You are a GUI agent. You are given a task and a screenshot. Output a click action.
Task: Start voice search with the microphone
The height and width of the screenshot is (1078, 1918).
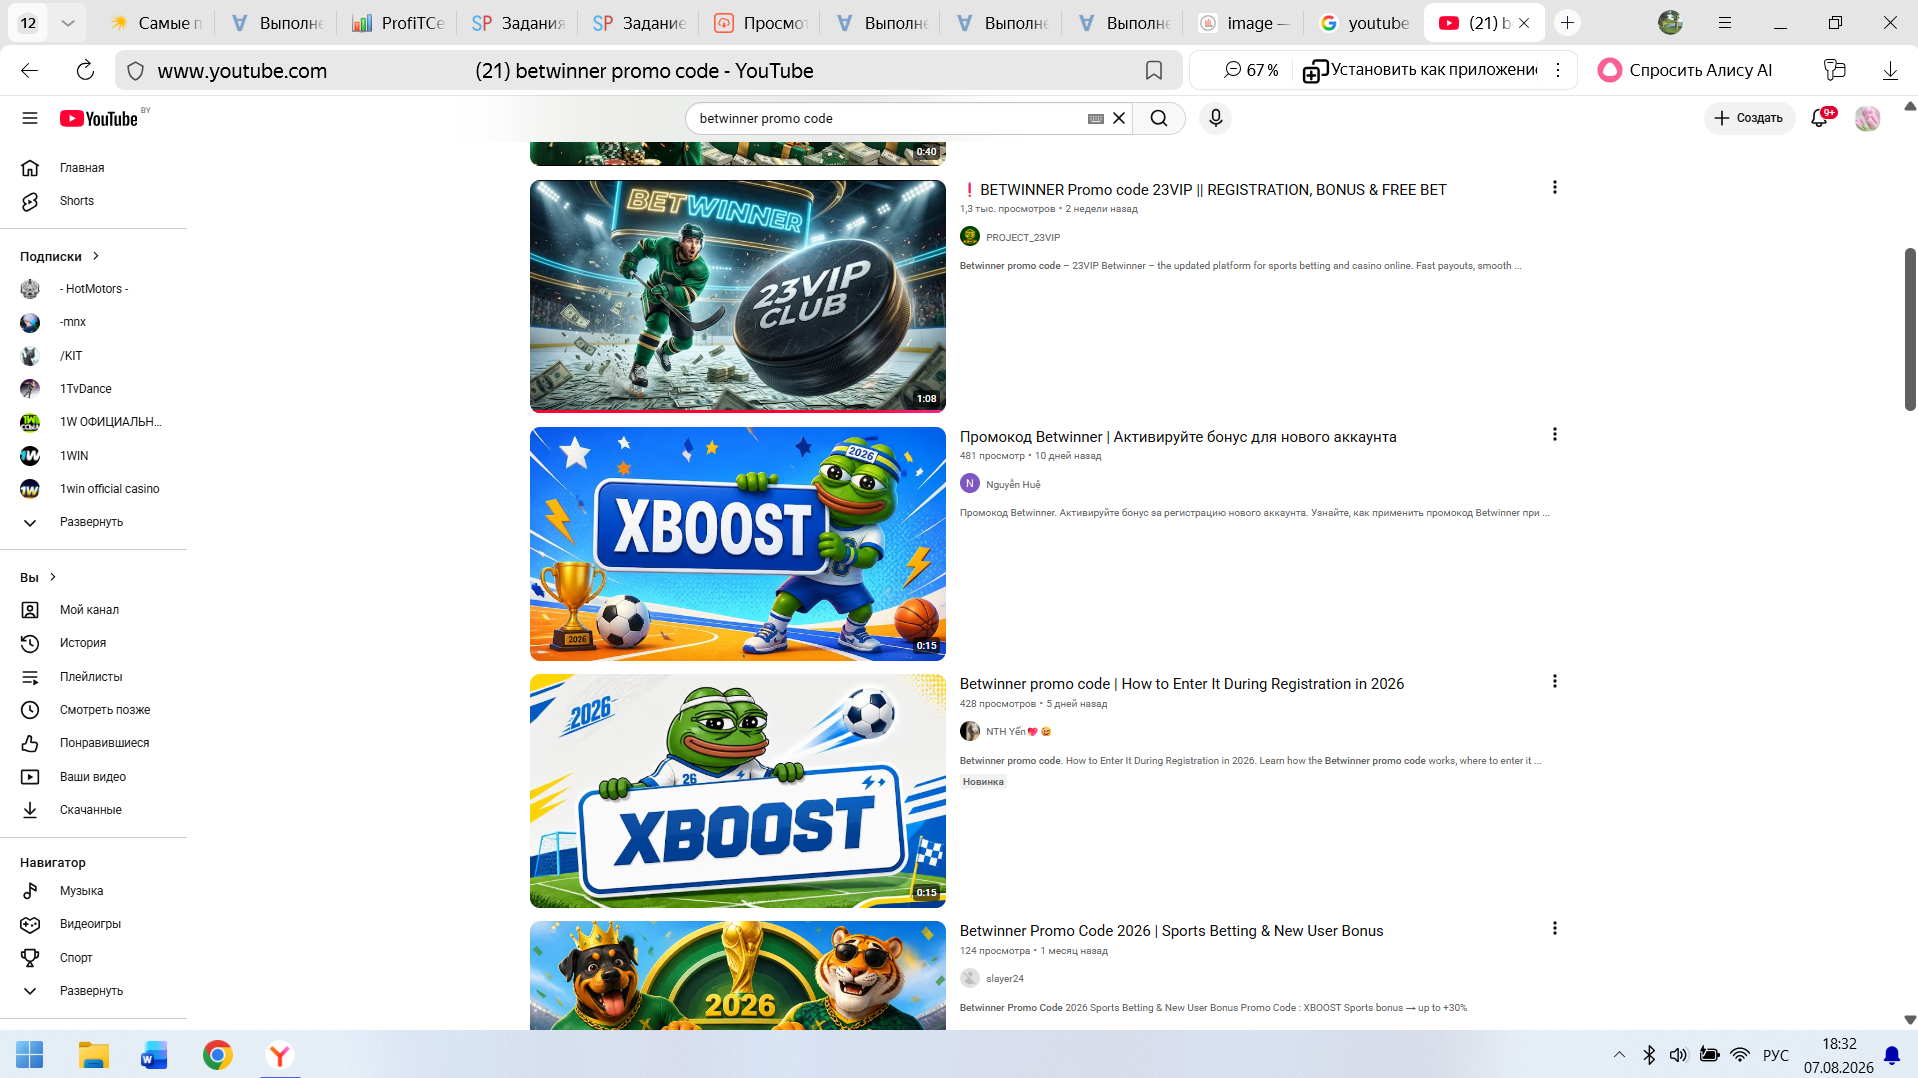click(1216, 118)
